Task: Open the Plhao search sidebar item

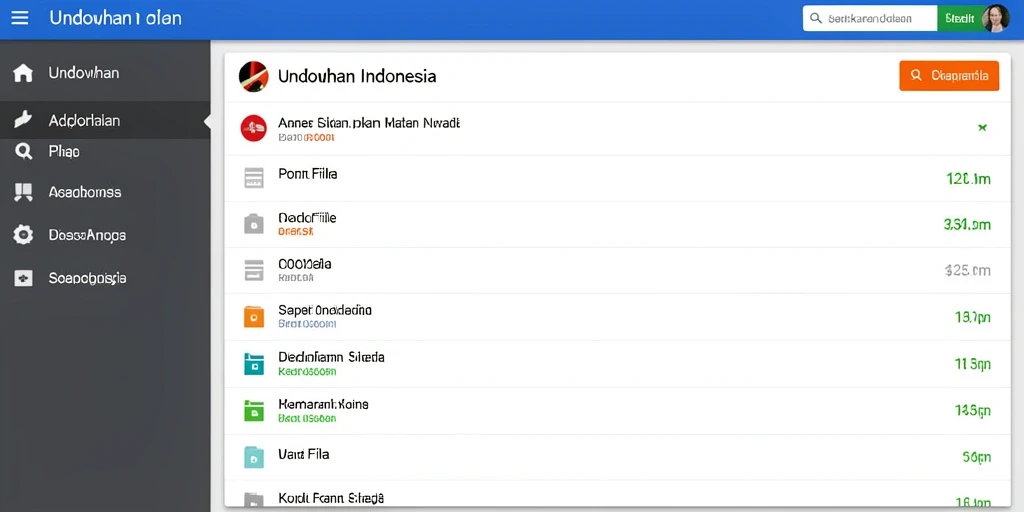Action: point(105,152)
